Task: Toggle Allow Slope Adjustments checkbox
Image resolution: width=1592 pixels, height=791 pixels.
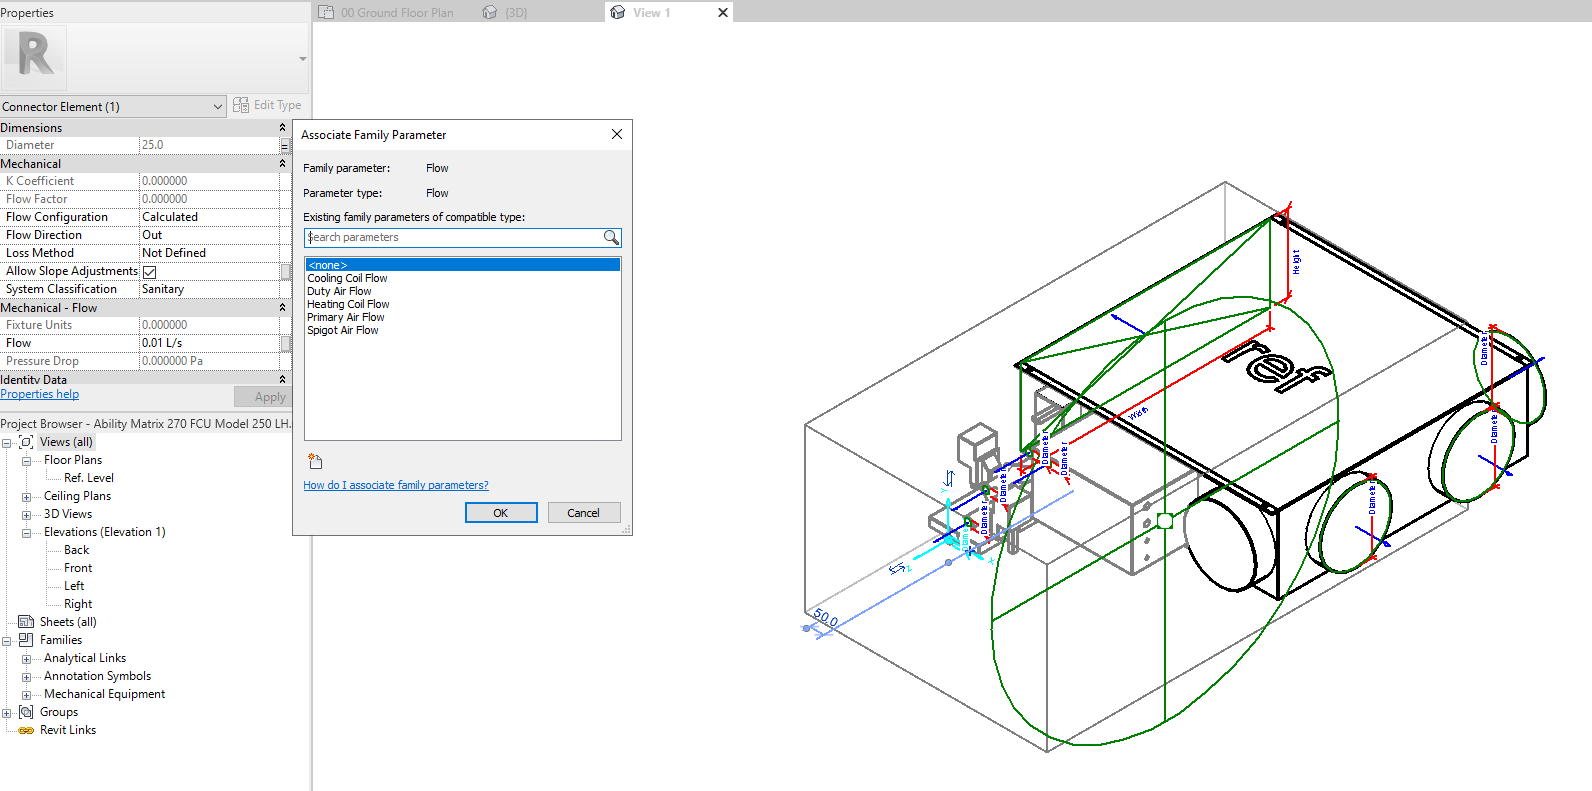Action: [149, 272]
